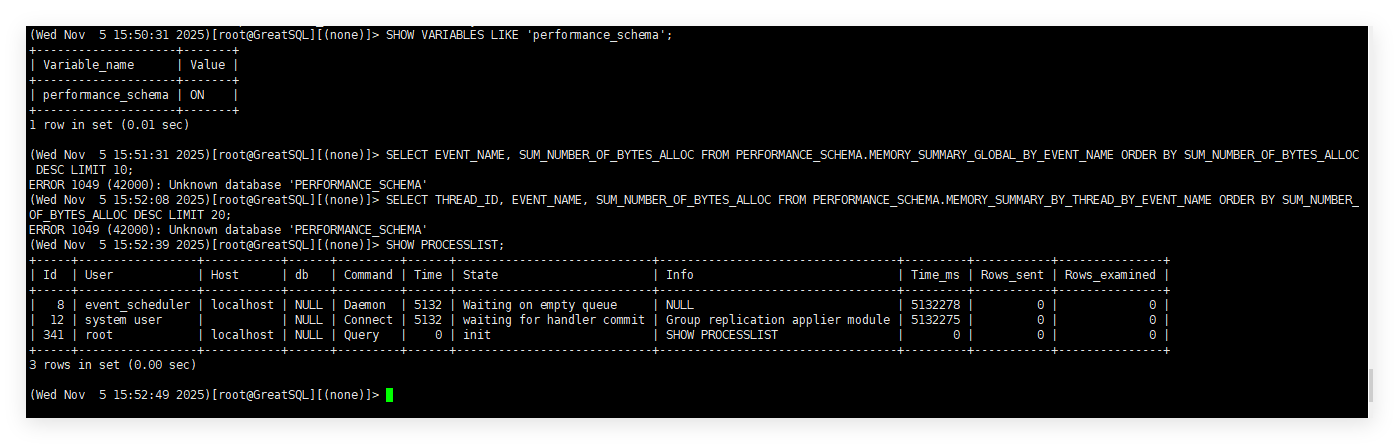Click the green terminal cursor block
1399x444 pixels.
coord(389,395)
